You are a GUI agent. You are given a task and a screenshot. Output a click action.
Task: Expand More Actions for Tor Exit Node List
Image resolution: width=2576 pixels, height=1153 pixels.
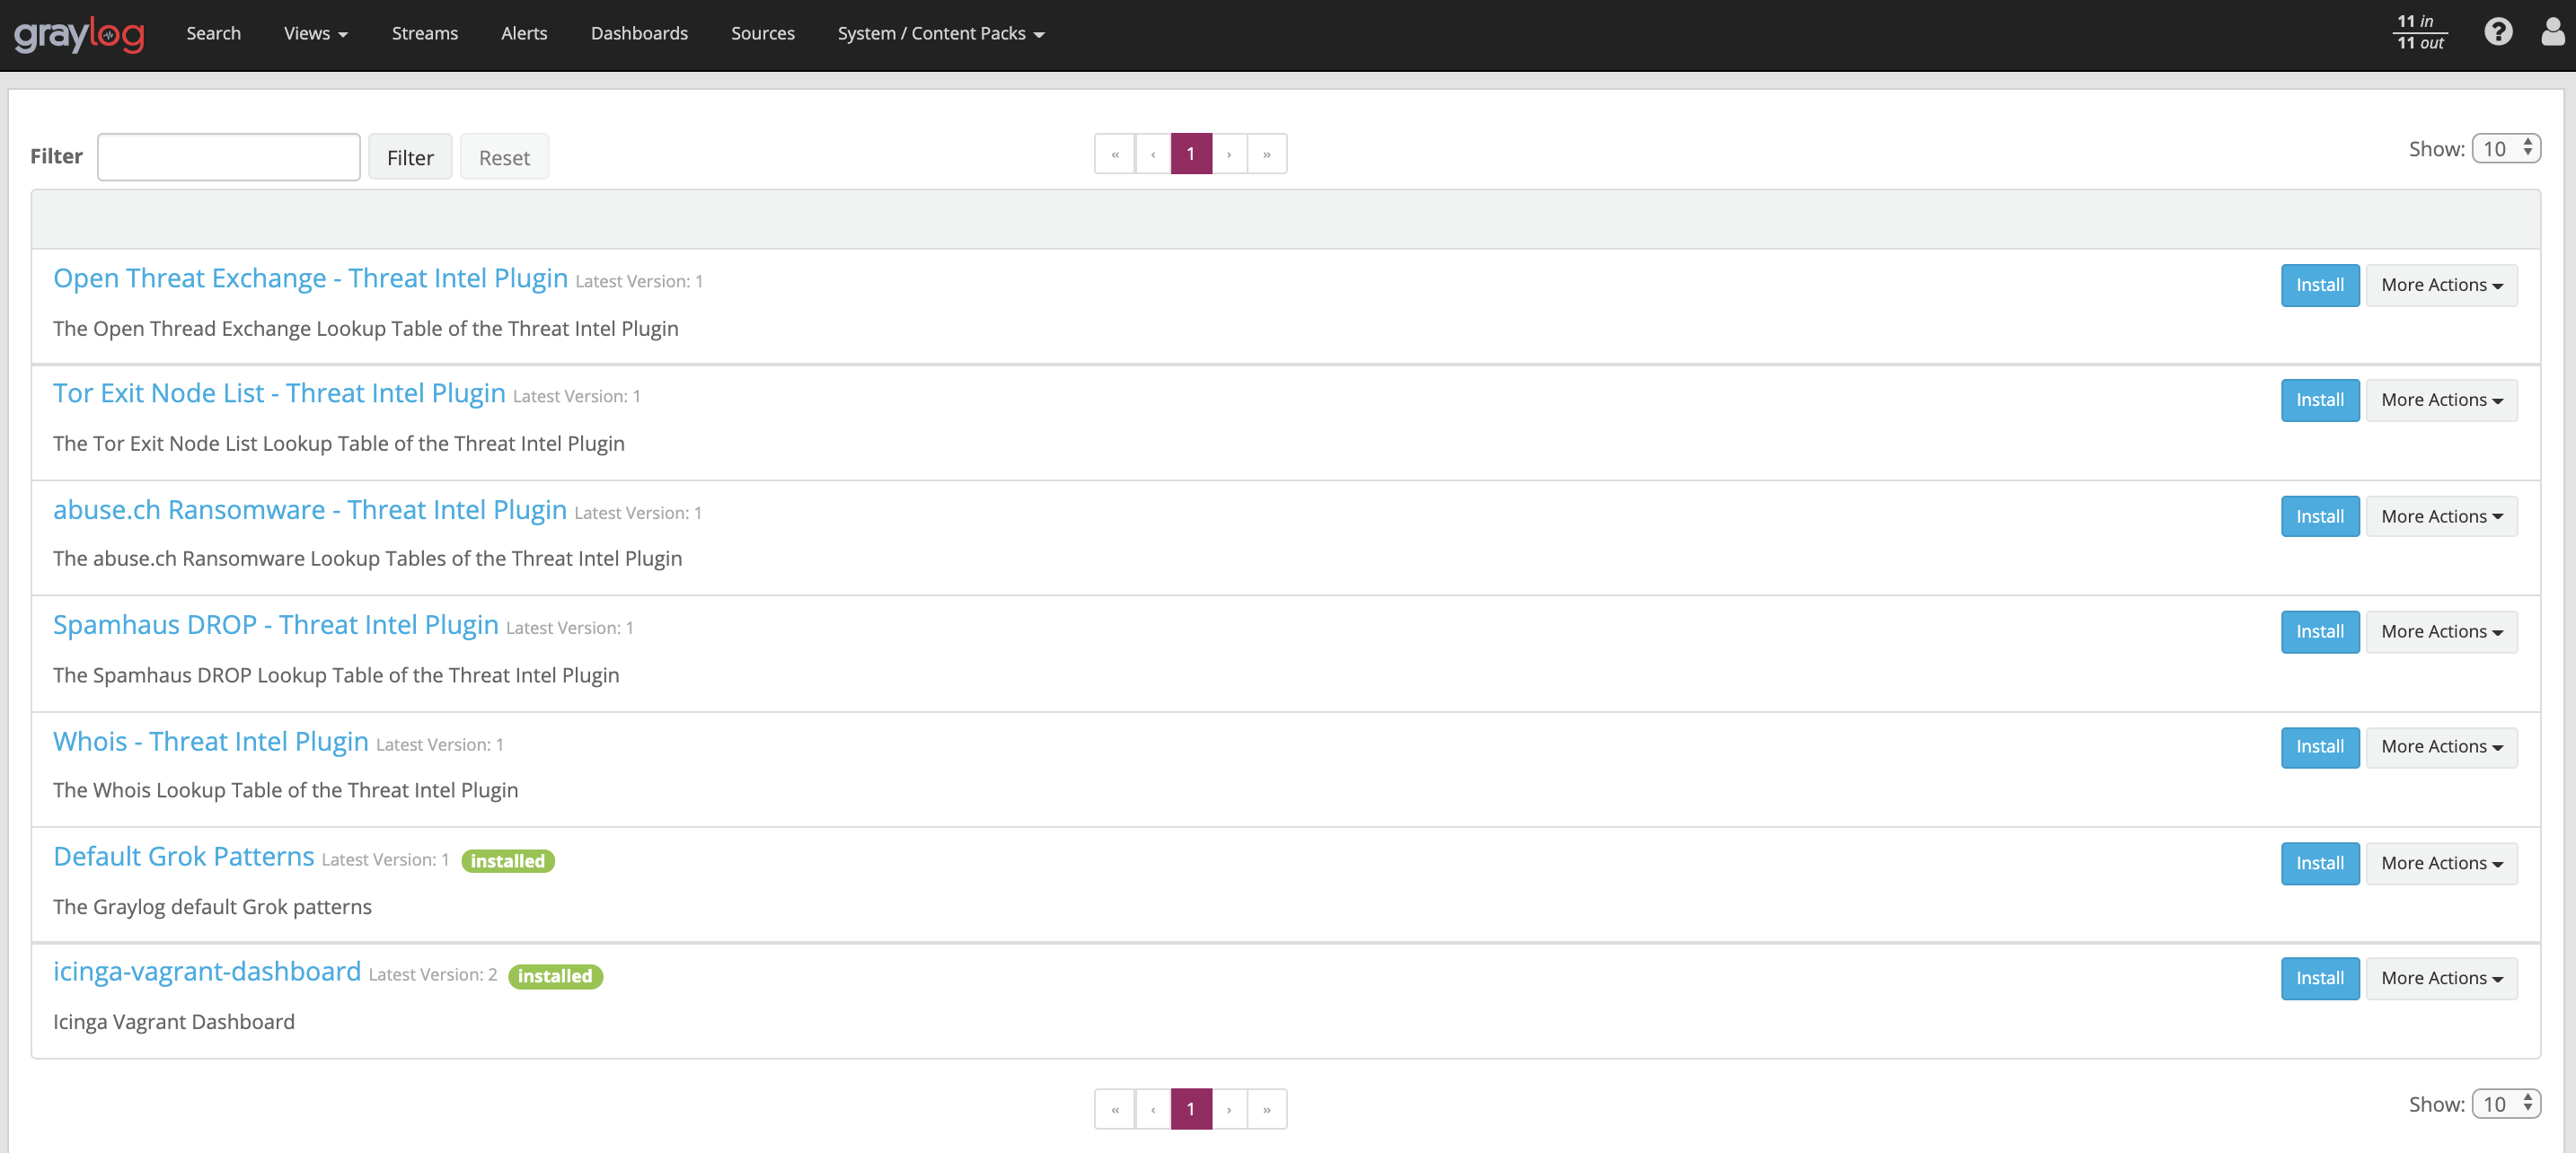click(x=2441, y=400)
